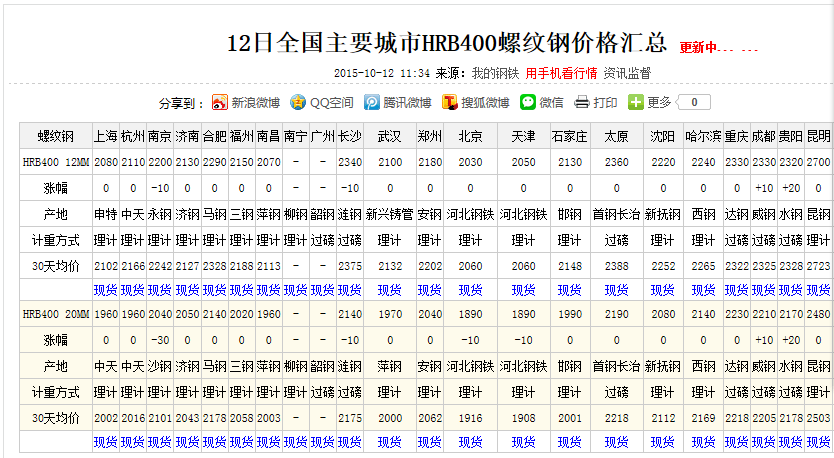
Task: Click the 12MM 现货 link under 哈尔滨
Action: tap(703, 290)
